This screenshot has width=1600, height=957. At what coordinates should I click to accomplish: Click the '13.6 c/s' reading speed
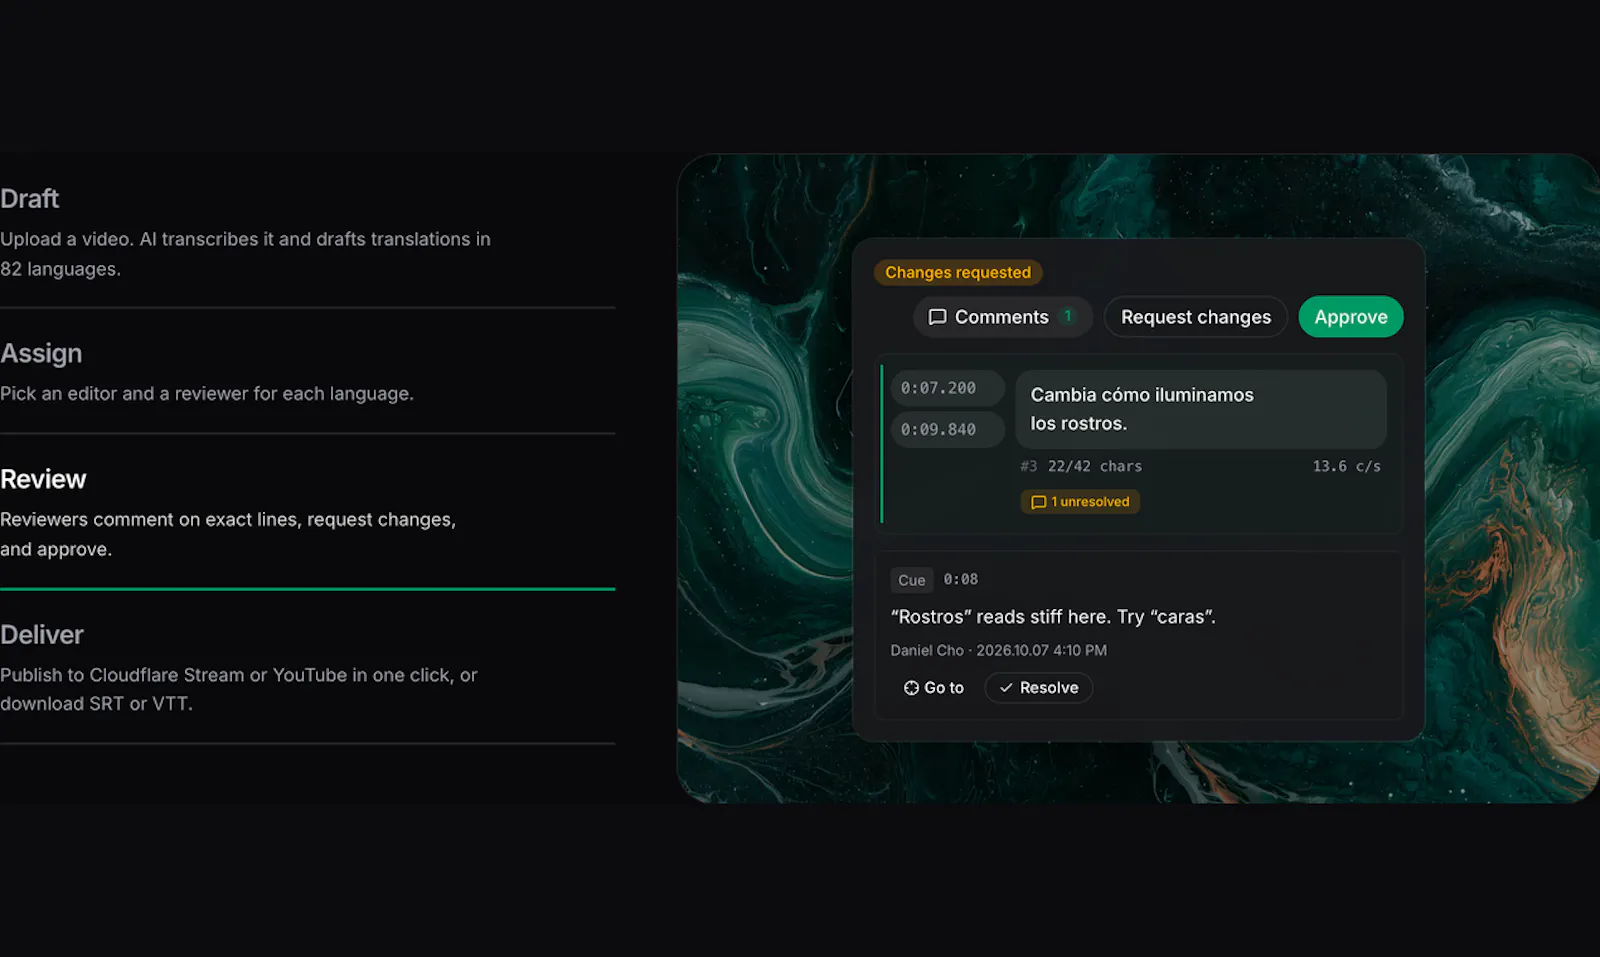pyautogui.click(x=1347, y=466)
